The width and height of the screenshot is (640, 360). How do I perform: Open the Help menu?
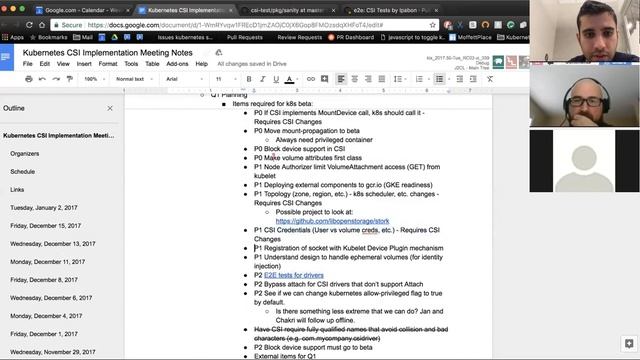coord(202,64)
